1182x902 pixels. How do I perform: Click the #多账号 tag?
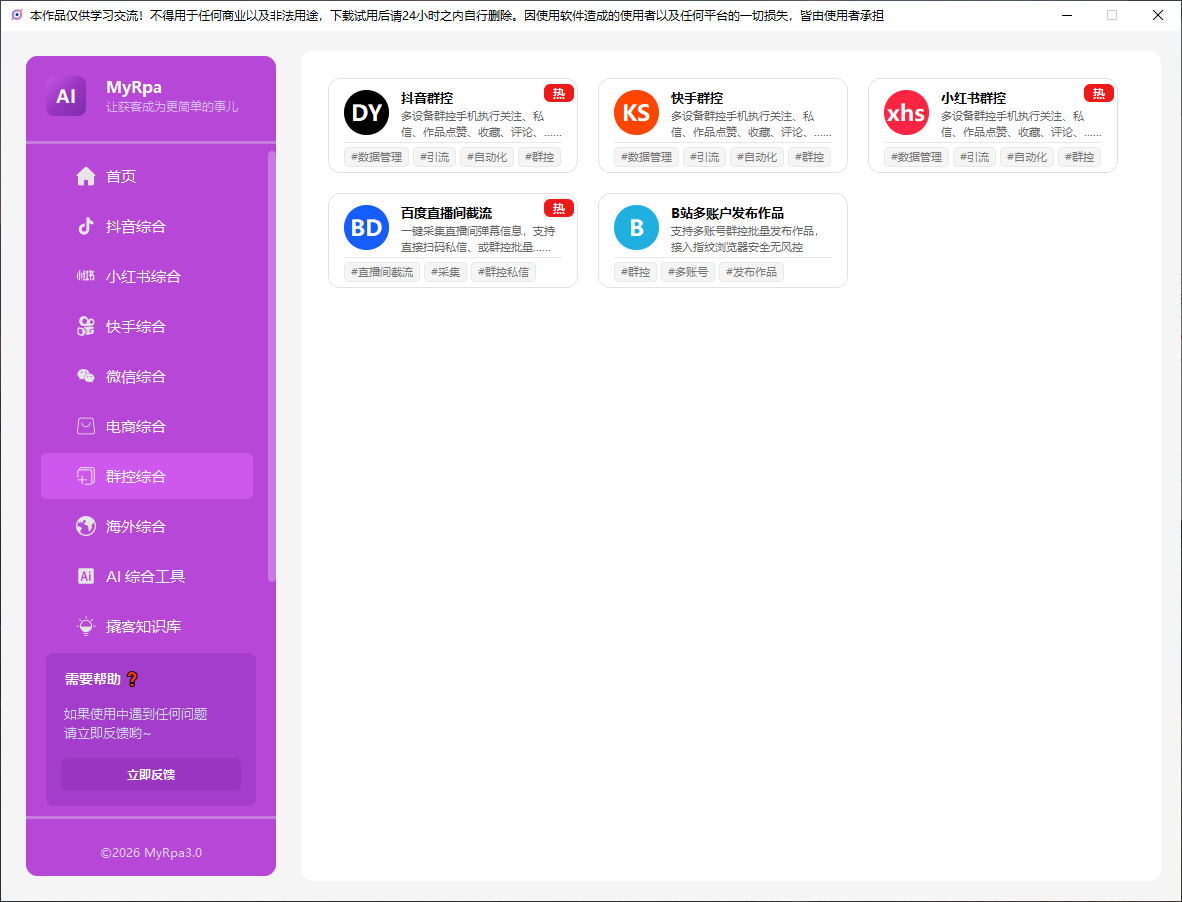[x=687, y=272]
